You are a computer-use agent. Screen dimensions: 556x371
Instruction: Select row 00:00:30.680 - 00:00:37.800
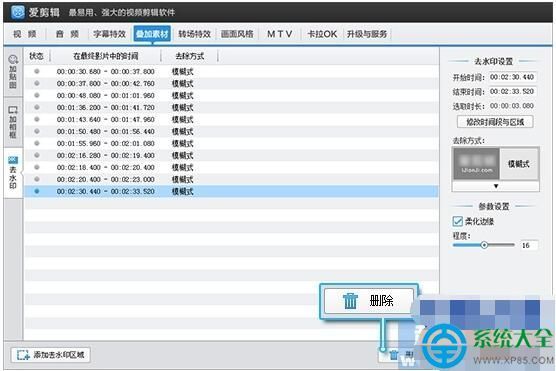point(231,72)
